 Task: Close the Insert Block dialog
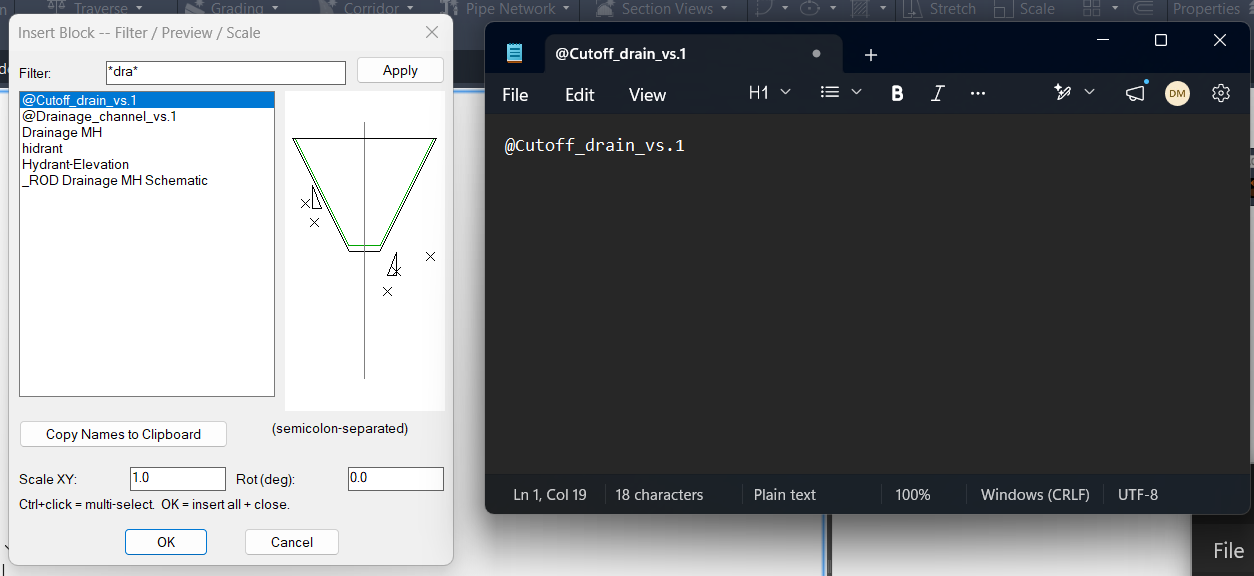432,32
